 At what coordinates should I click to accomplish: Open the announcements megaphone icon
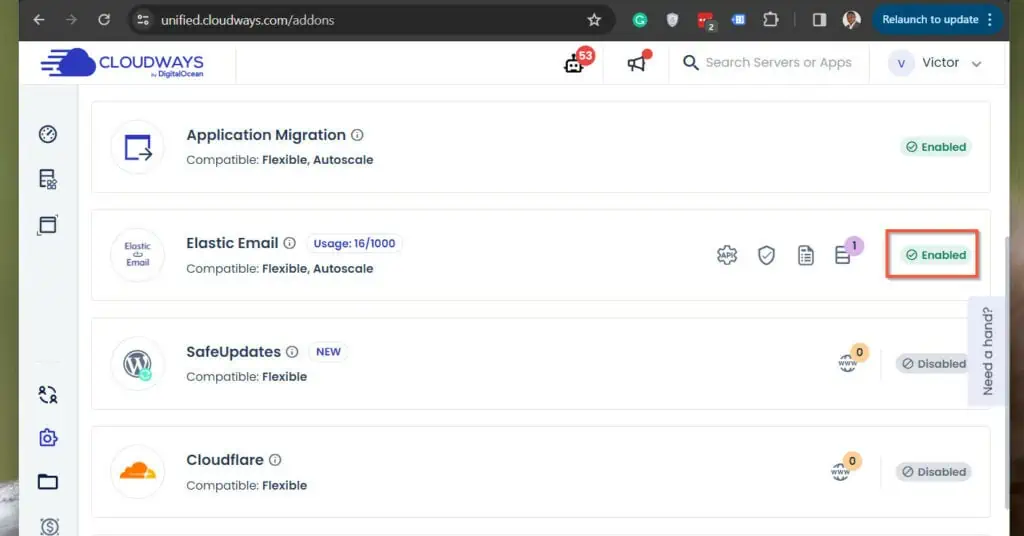point(639,61)
